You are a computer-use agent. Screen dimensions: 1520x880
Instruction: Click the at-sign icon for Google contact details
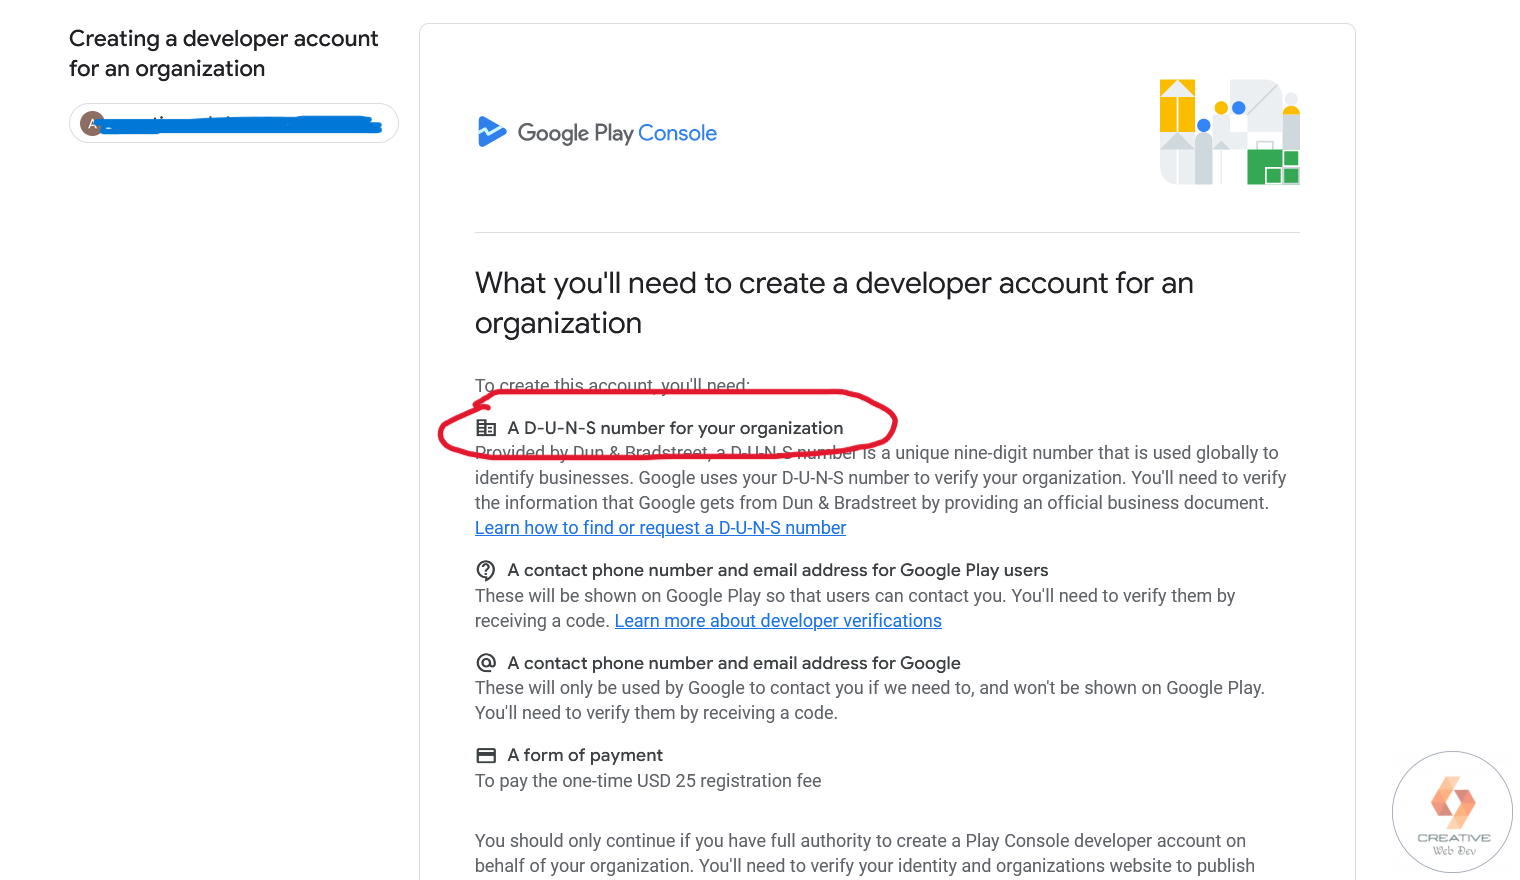486,663
